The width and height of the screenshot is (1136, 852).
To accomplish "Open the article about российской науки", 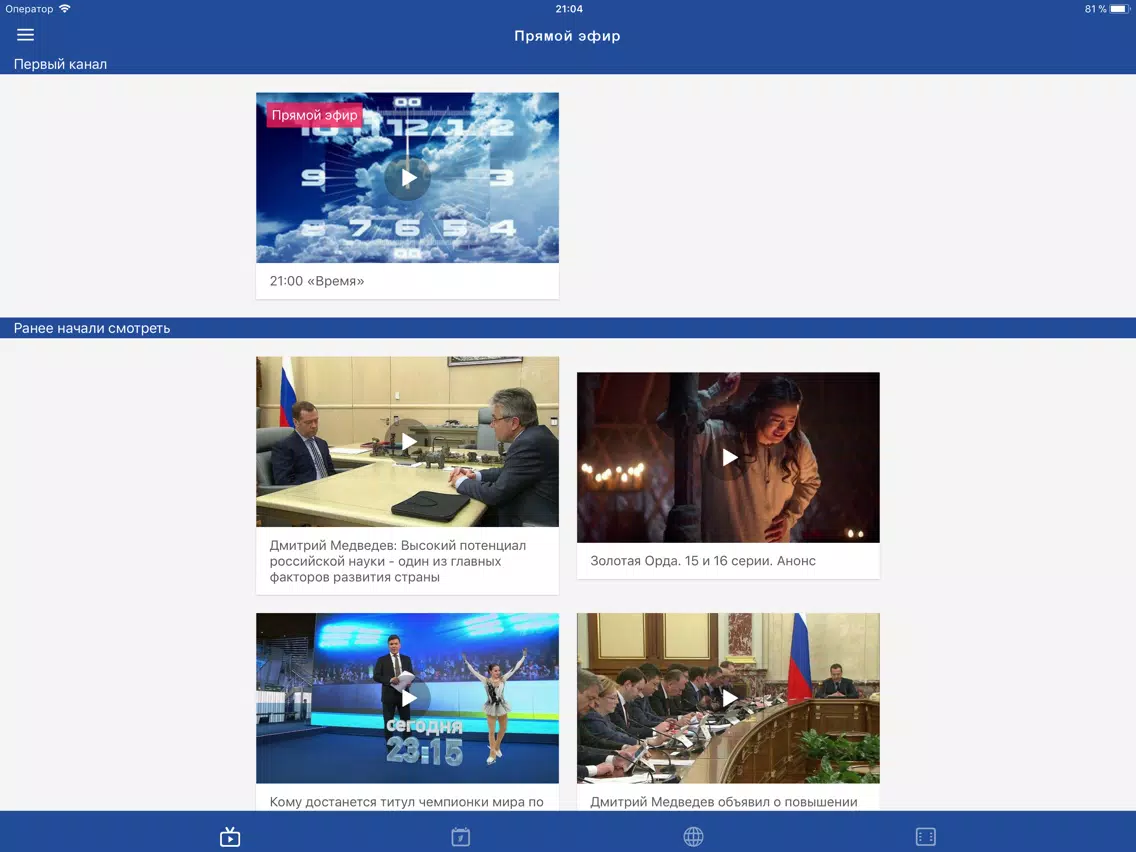I will 398,561.
